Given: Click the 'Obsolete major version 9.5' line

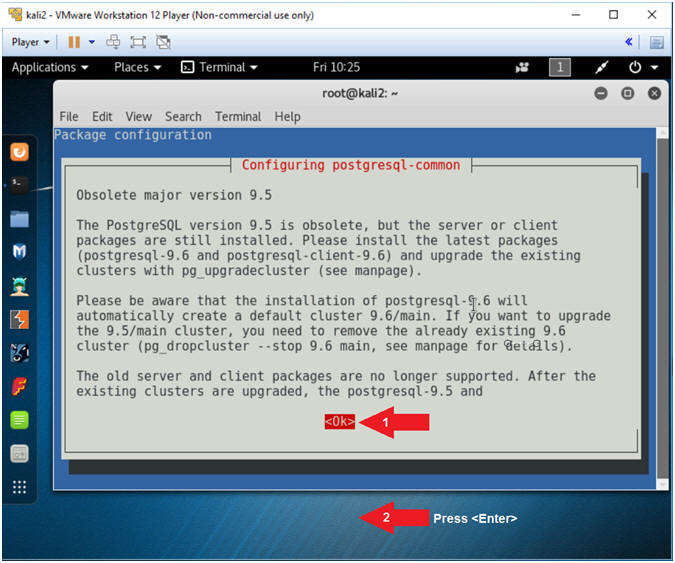Looking at the screenshot, I should (x=174, y=195).
